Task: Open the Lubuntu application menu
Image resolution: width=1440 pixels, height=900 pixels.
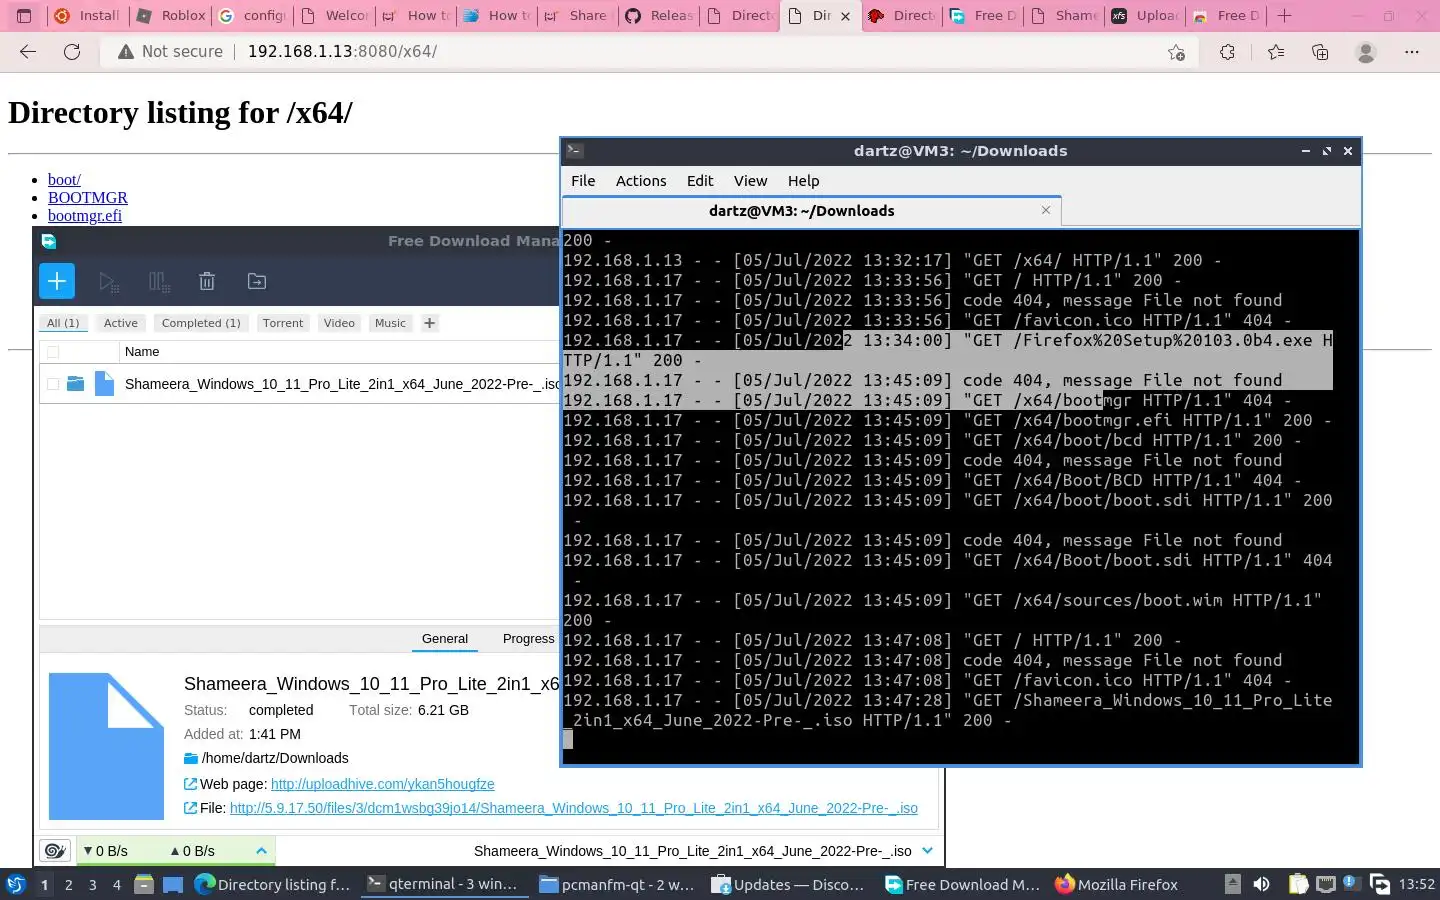Action: (16, 884)
